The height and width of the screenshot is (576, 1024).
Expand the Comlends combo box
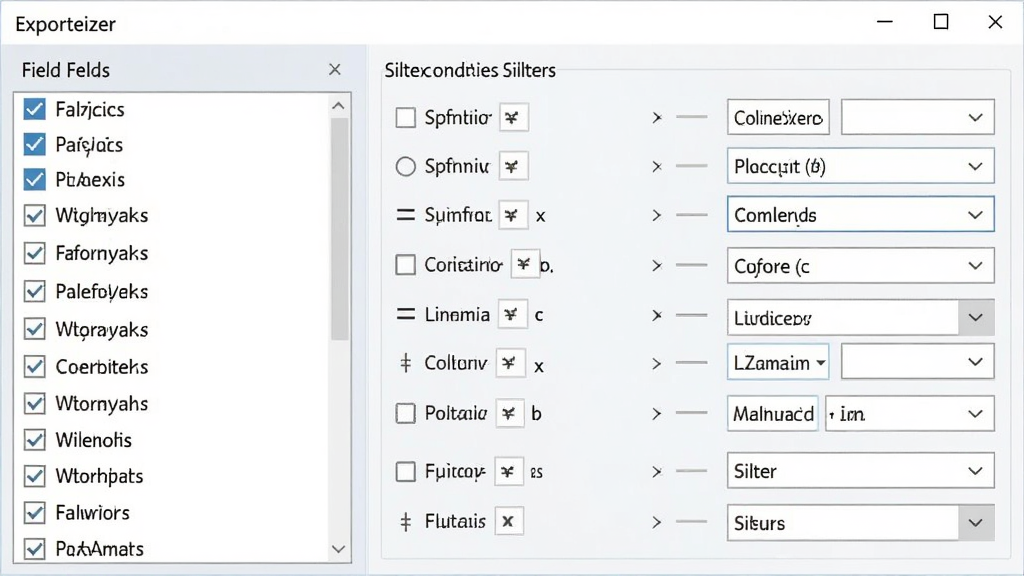(861, 215)
